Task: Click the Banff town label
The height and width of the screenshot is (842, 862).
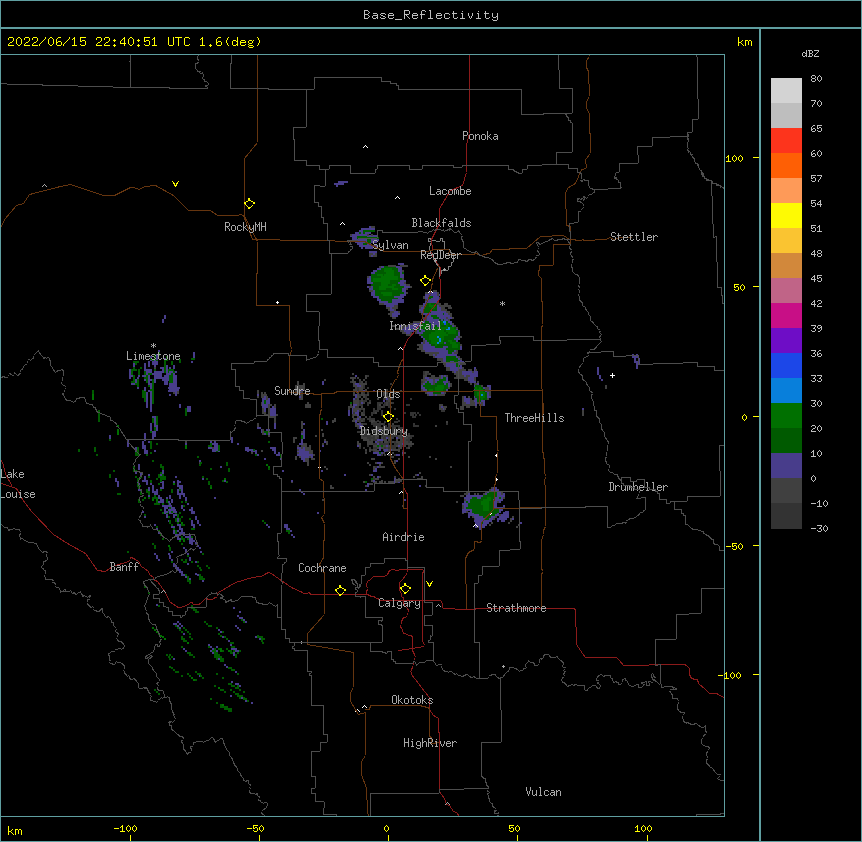Action: click(124, 567)
